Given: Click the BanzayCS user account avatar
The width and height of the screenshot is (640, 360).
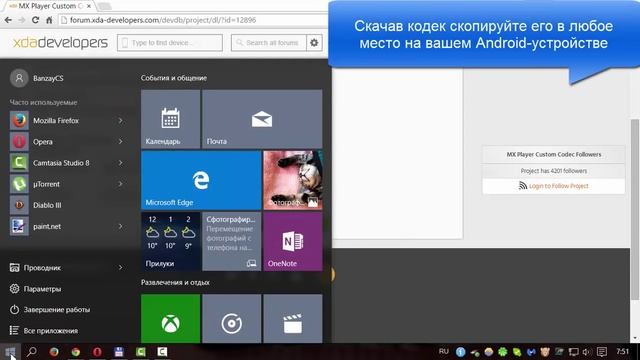Looking at the screenshot, I should point(19,78).
